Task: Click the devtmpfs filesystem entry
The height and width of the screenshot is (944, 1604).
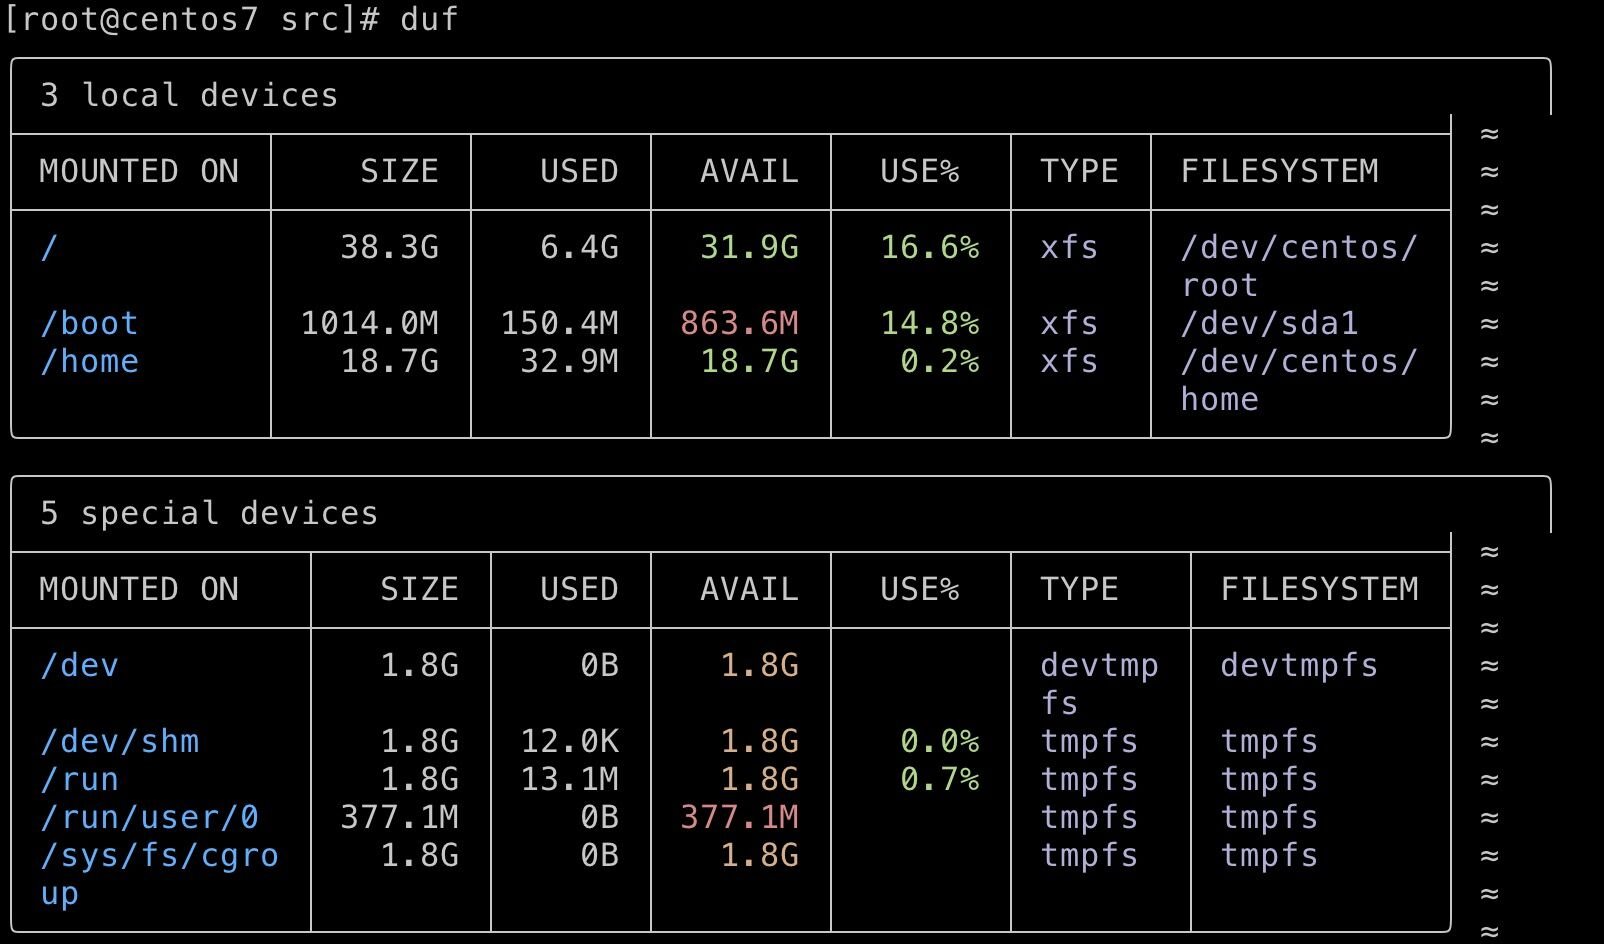Action: [x=1299, y=666]
